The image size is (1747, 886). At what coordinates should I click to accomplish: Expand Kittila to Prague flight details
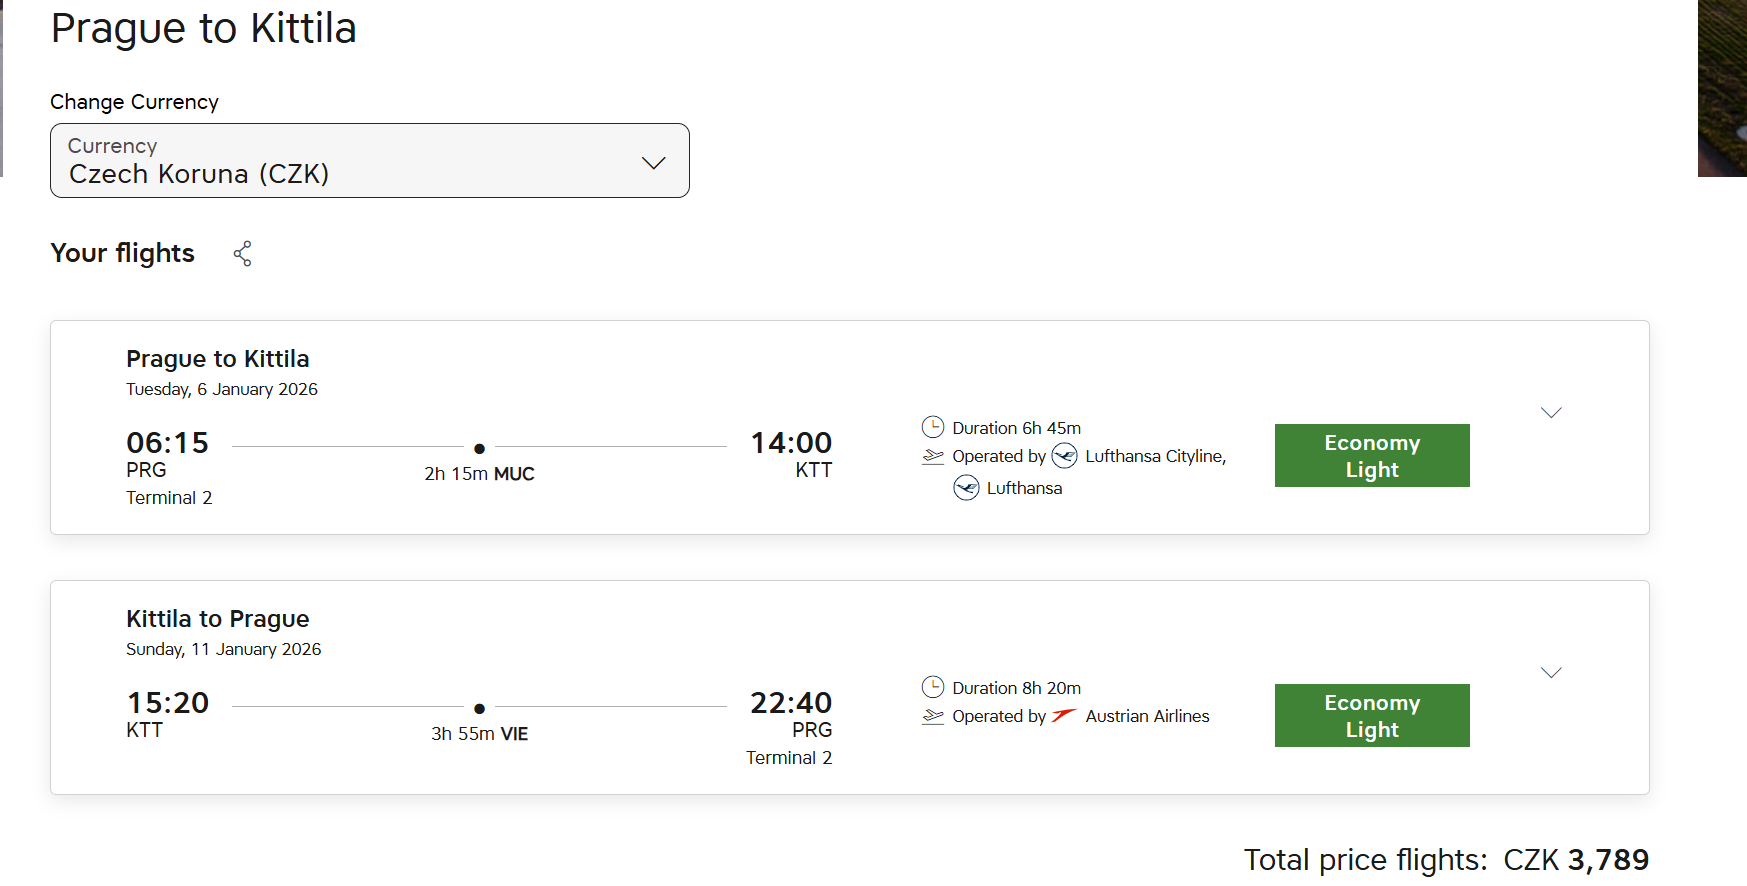(x=1551, y=673)
